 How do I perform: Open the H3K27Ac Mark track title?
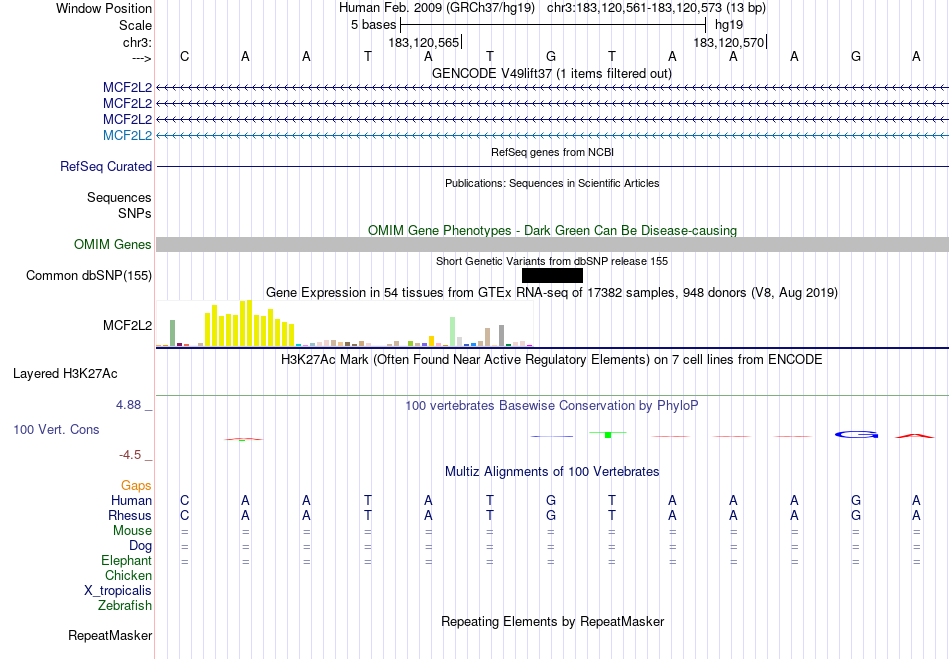(552, 360)
